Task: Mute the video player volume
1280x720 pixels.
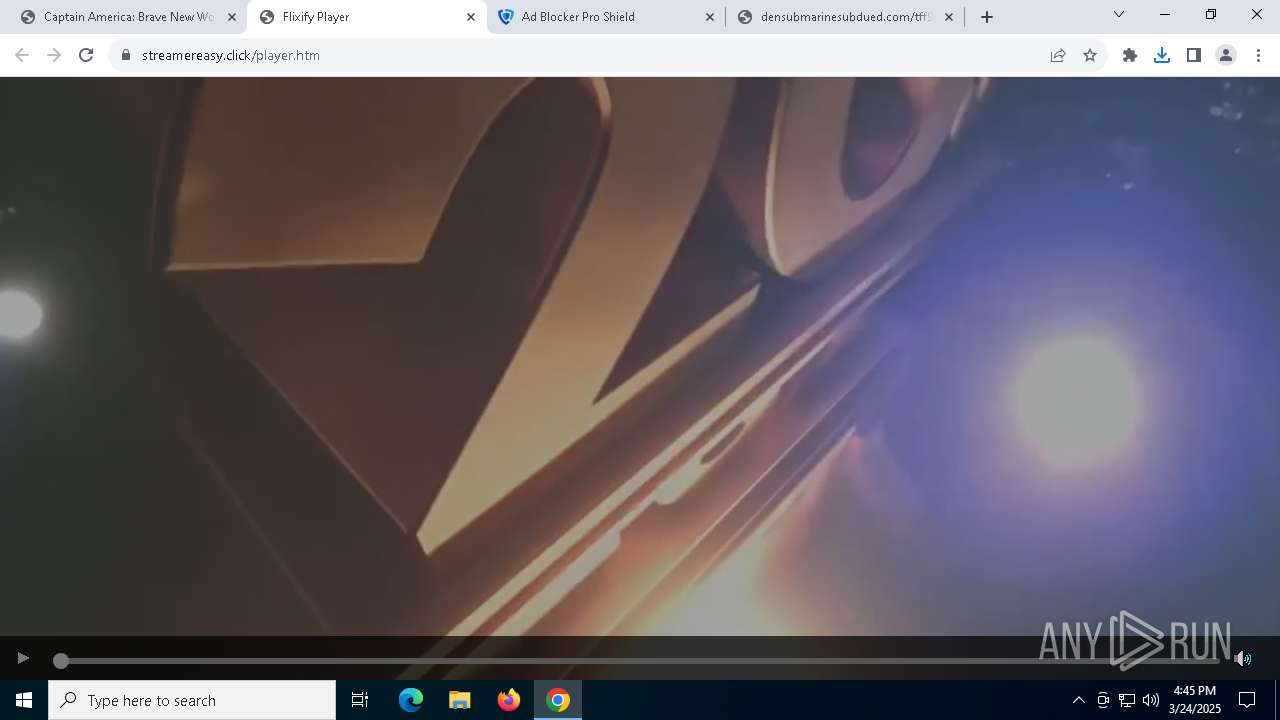Action: (x=1242, y=658)
